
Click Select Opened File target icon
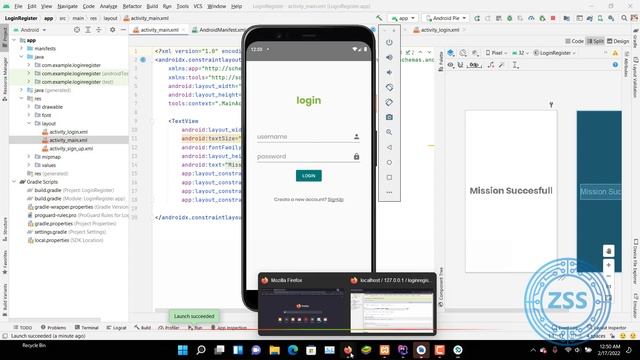click(77, 30)
